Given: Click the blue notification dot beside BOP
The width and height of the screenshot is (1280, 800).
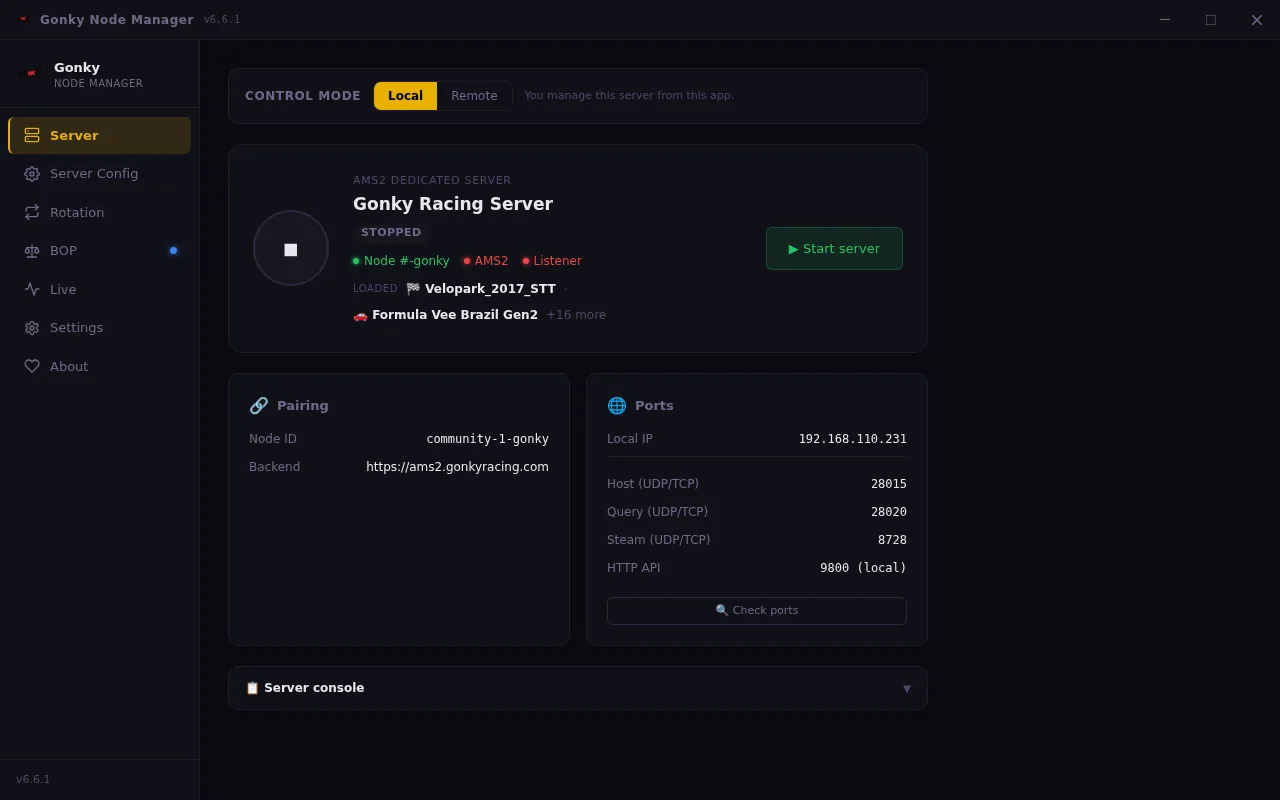Looking at the screenshot, I should [x=173, y=250].
